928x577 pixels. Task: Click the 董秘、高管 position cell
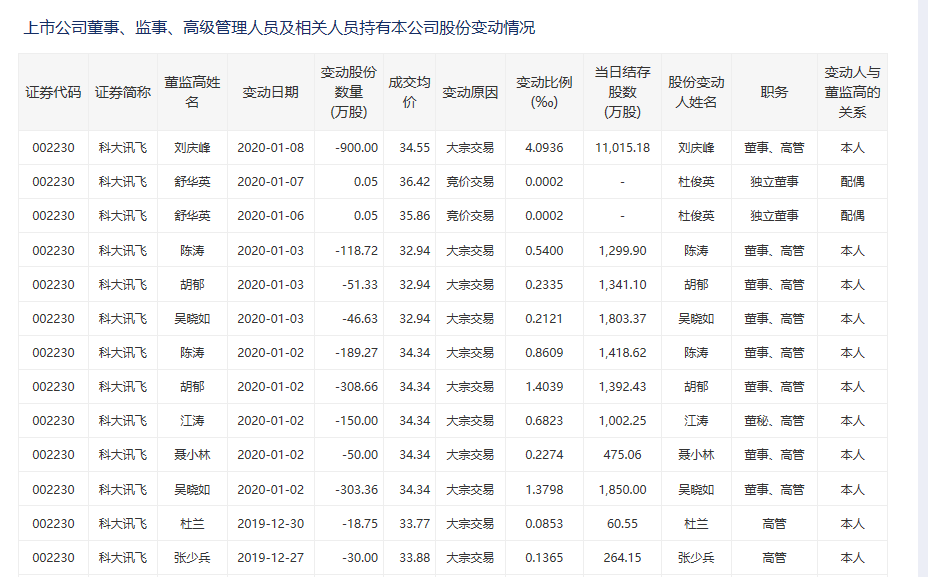[x=774, y=421]
